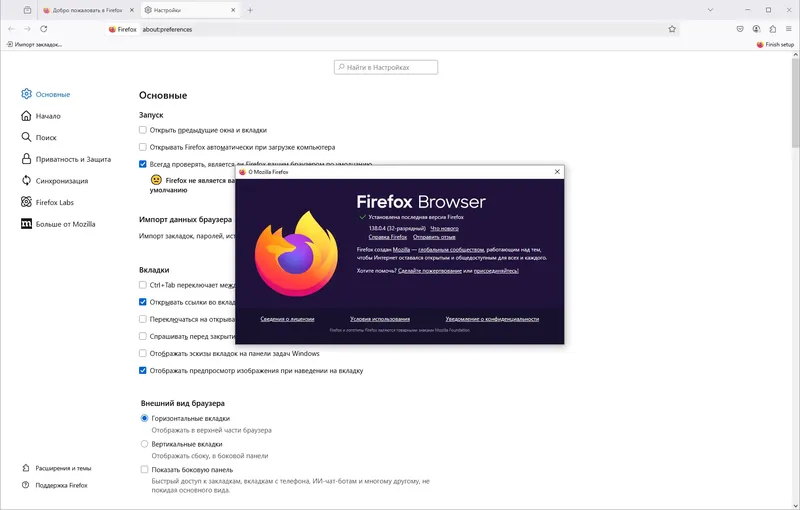Reload the page with refresh icon
Viewport: 800px width, 510px height.
click(x=44, y=29)
